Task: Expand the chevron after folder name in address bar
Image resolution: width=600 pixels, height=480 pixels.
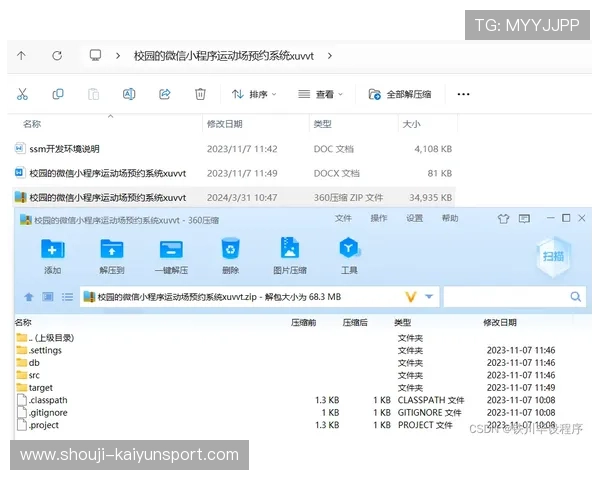Action: [329, 56]
